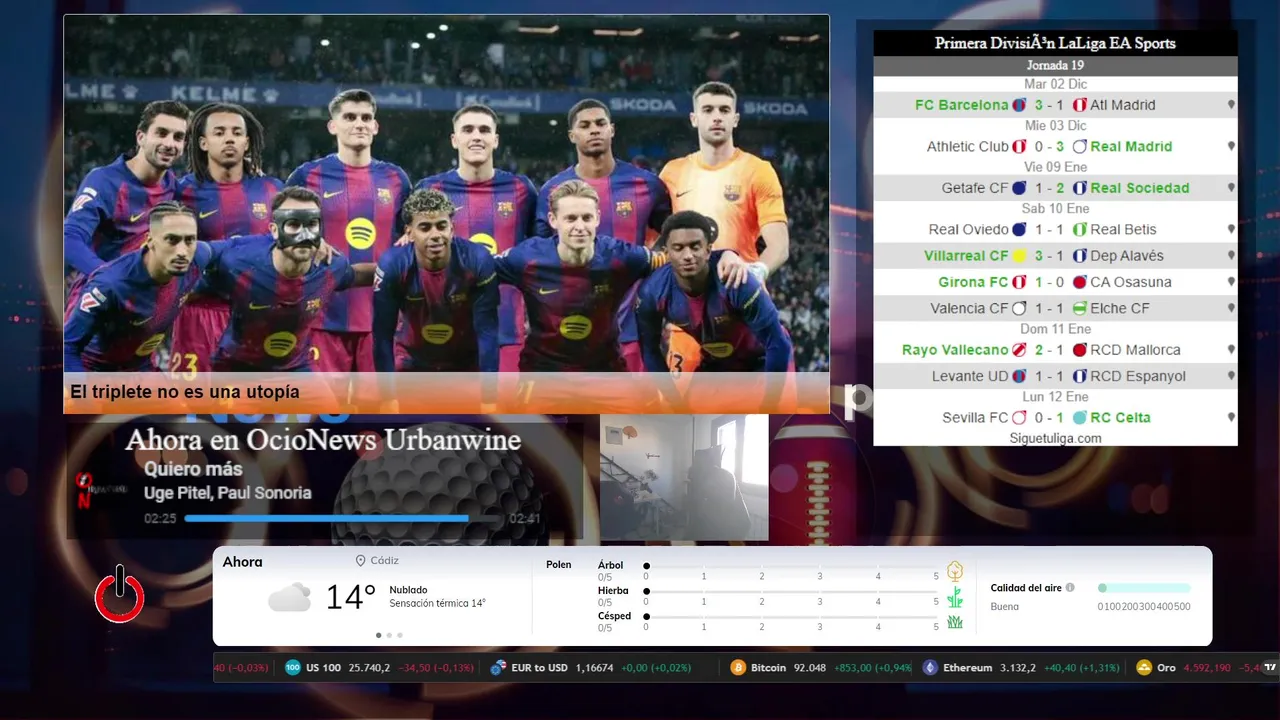Click the RC Celta light-blue crest
Screen dimensions: 1280x720
point(1079,417)
